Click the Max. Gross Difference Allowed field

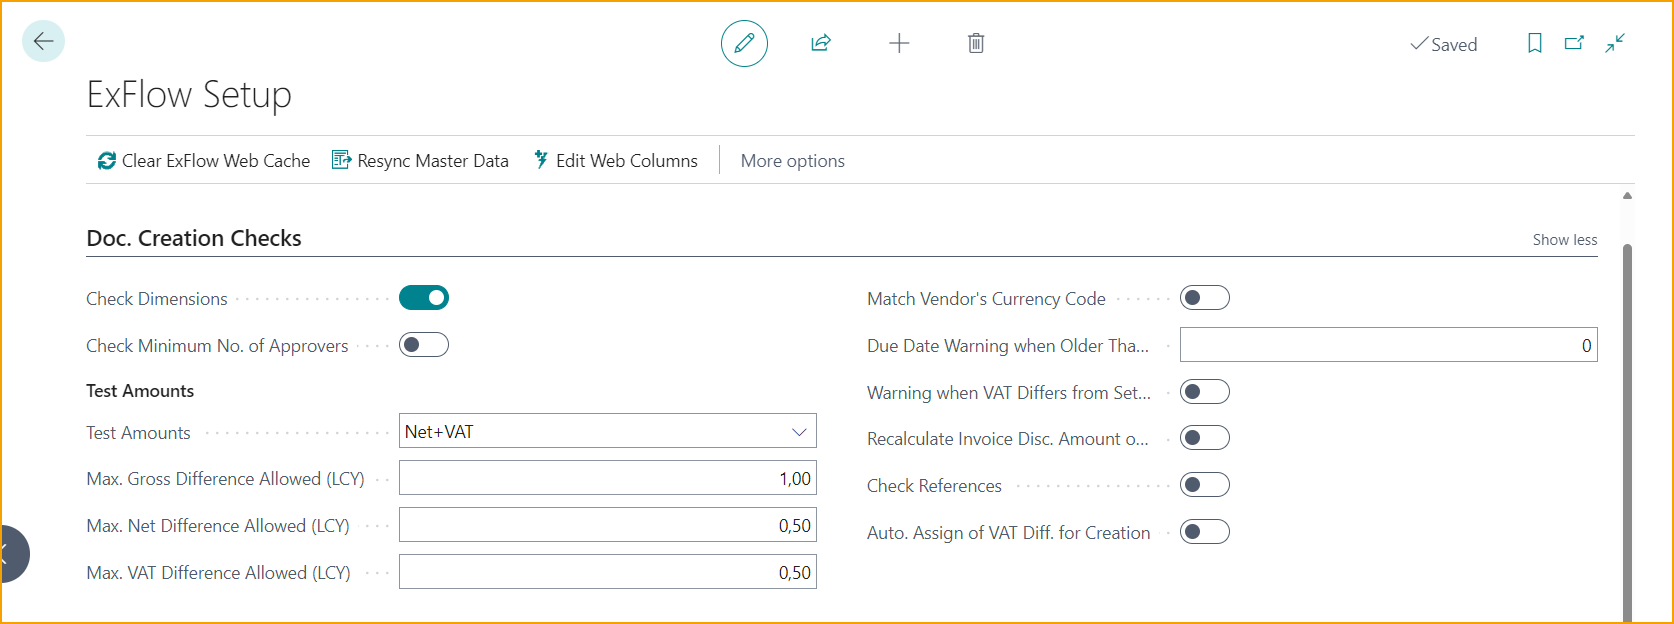[x=608, y=478]
